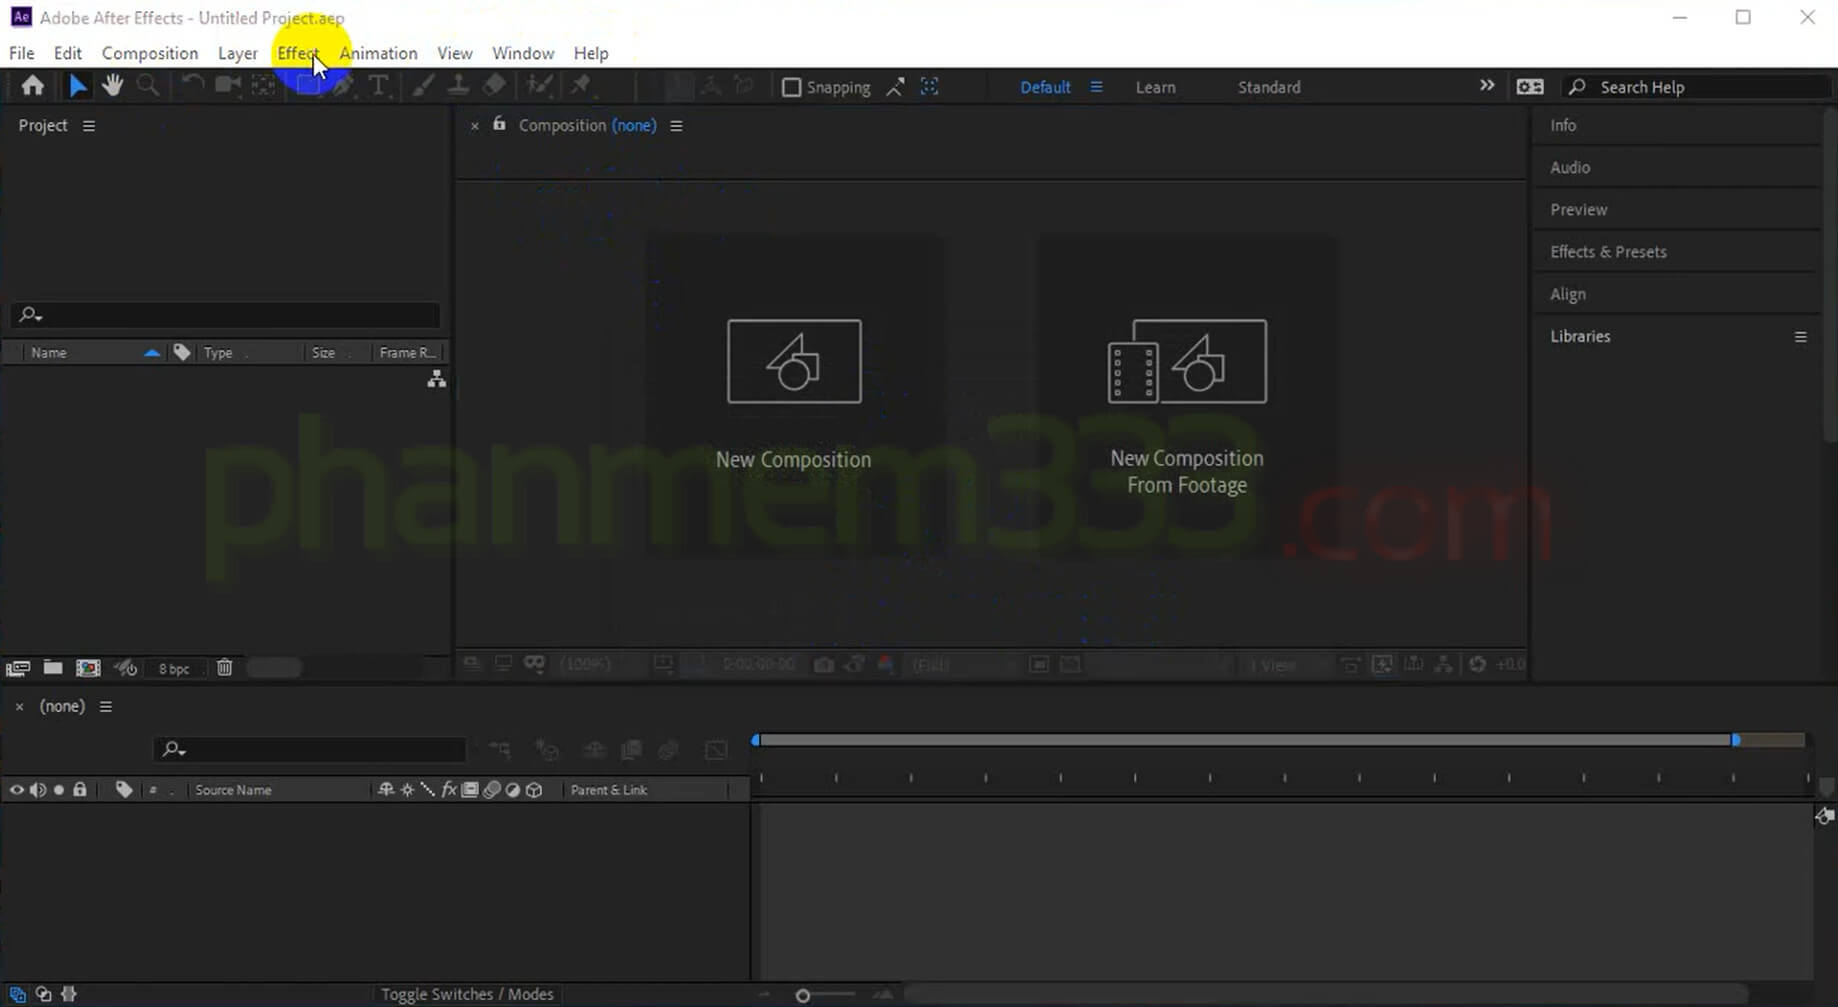
Task: Click the 8 bpc color depth button
Action: (174, 669)
